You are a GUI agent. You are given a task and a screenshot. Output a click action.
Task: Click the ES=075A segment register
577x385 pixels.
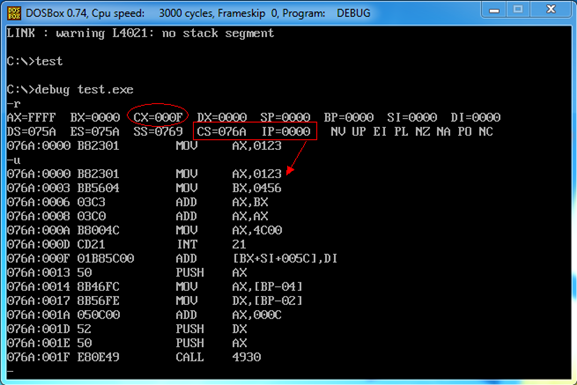(95, 131)
